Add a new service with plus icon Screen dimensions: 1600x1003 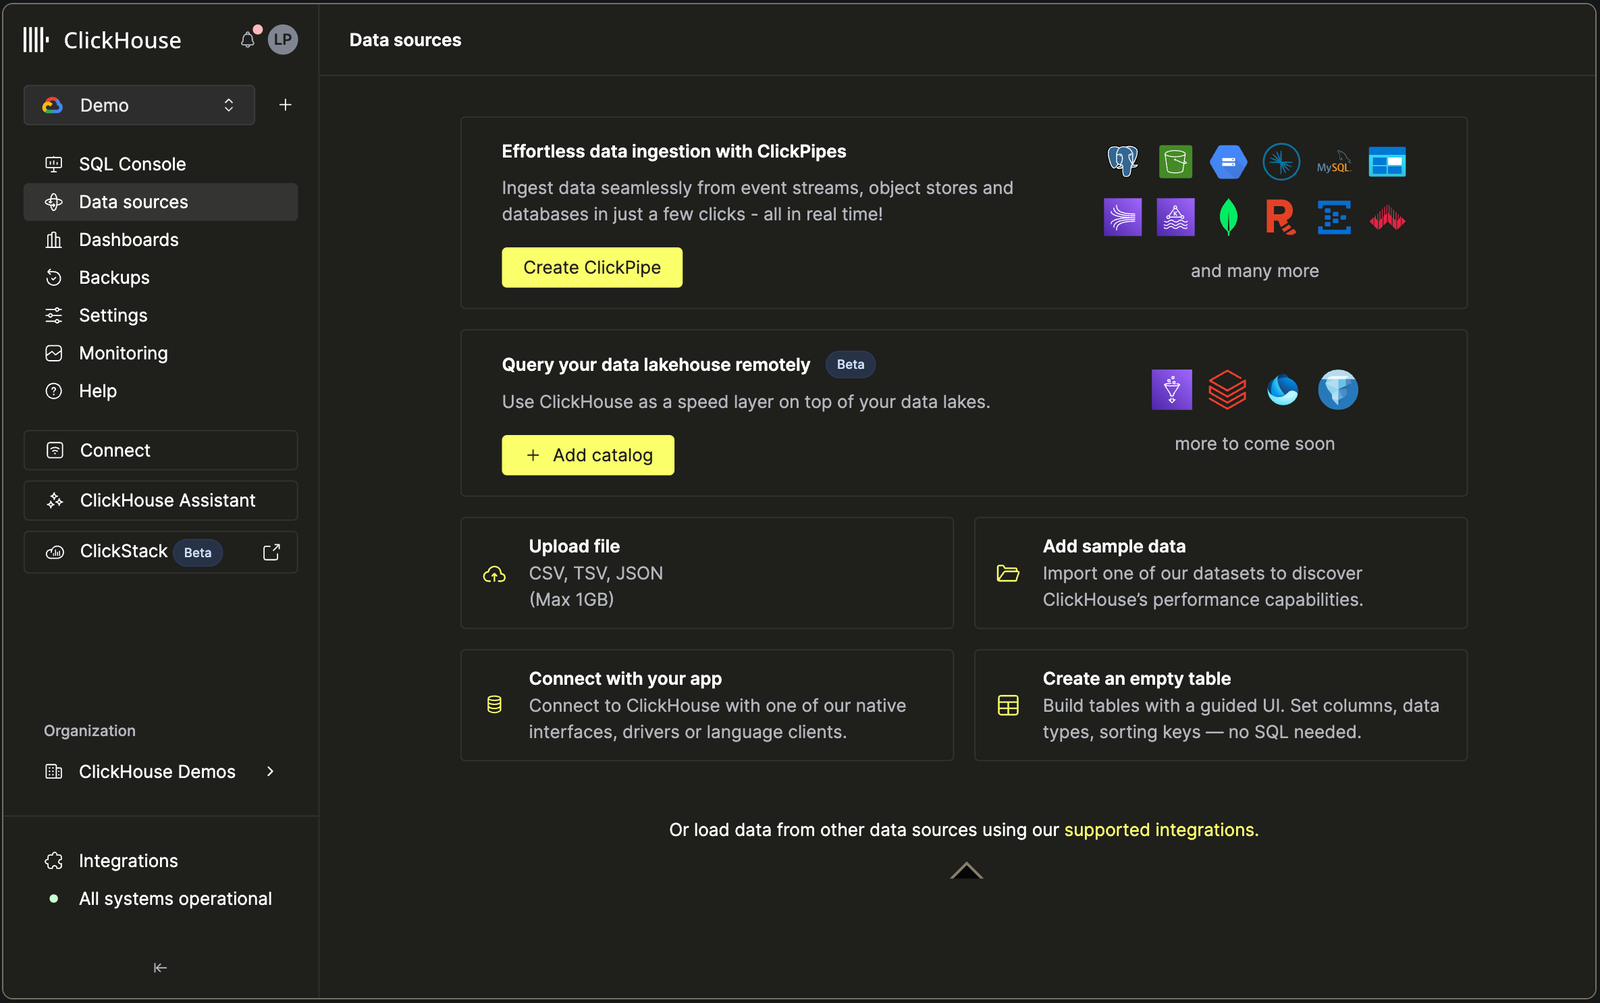click(x=285, y=105)
